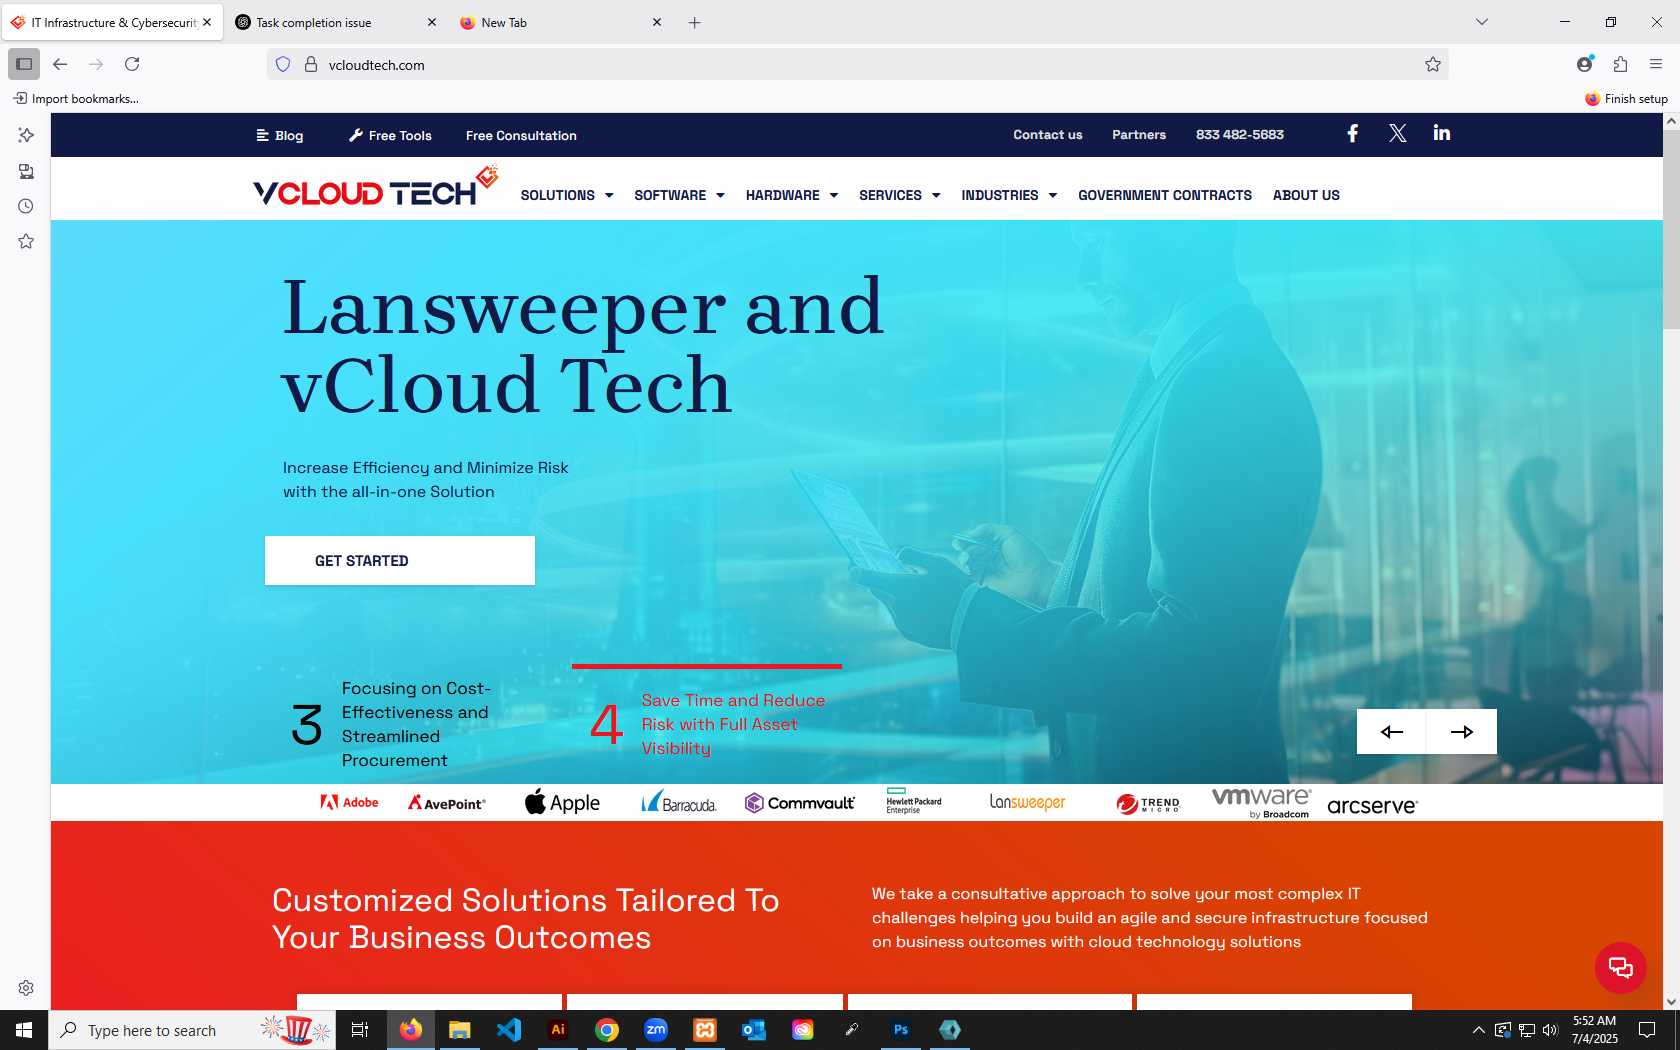This screenshot has height=1050, width=1680.
Task: Go to previous slide with left arrow
Action: click(x=1391, y=731)
